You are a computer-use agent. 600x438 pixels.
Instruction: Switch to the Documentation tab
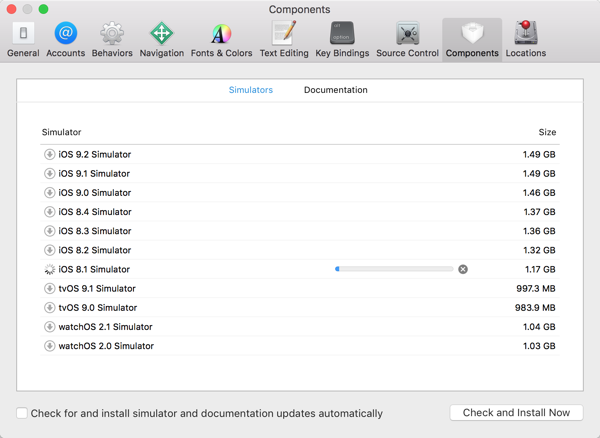[x=336, y=90]
